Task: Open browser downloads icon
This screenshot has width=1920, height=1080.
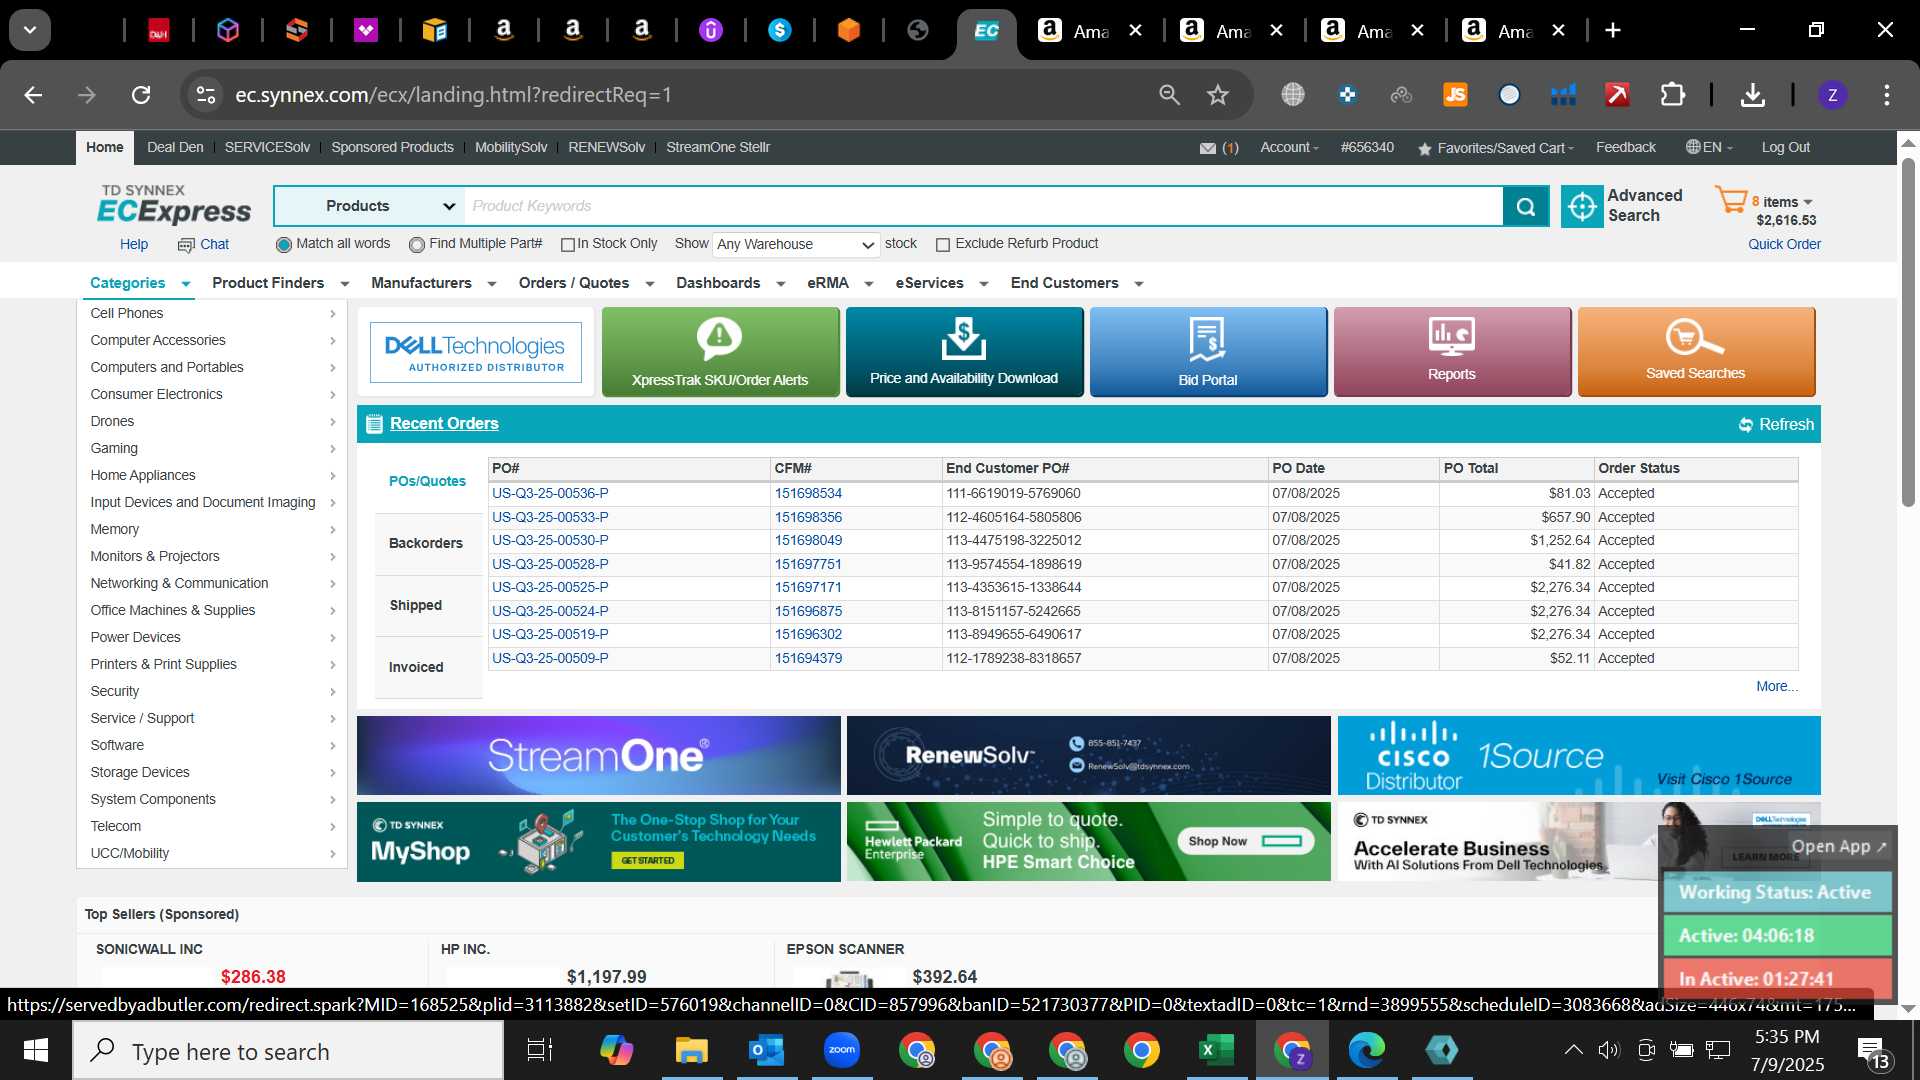Action: 1752,95
